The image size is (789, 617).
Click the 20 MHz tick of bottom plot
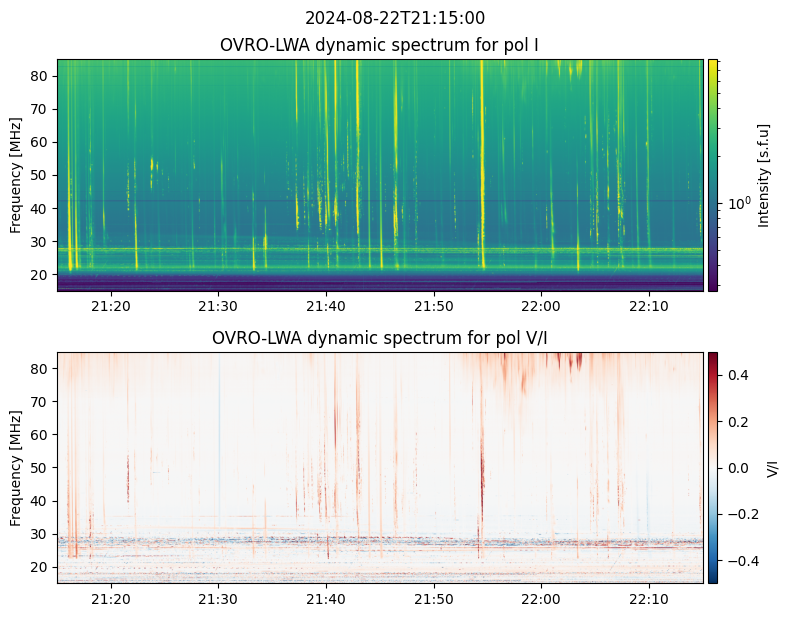pos(40,567)
